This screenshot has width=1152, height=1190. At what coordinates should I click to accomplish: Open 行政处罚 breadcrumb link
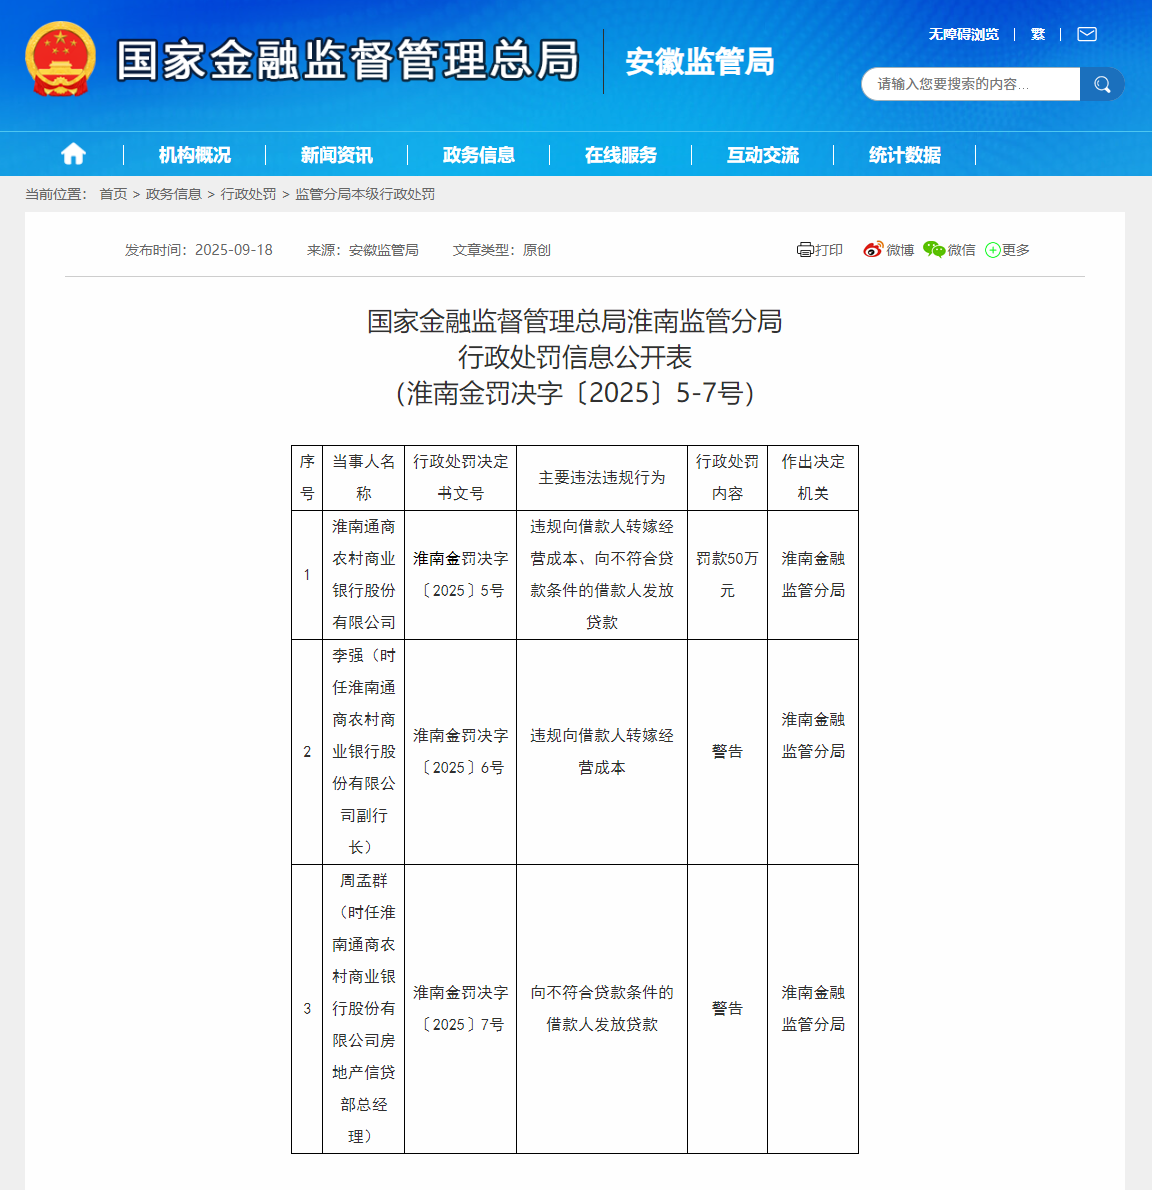tap(248, 194)
